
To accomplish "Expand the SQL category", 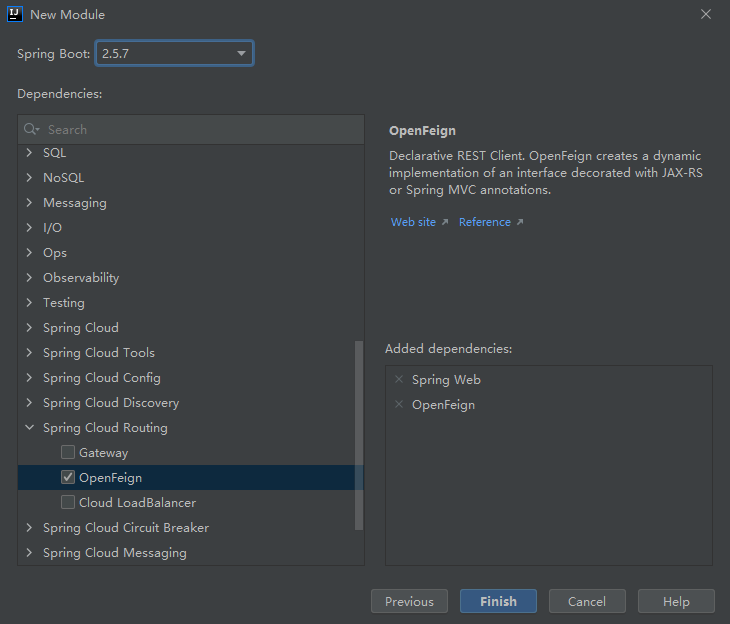I will (x=29, y=152).
